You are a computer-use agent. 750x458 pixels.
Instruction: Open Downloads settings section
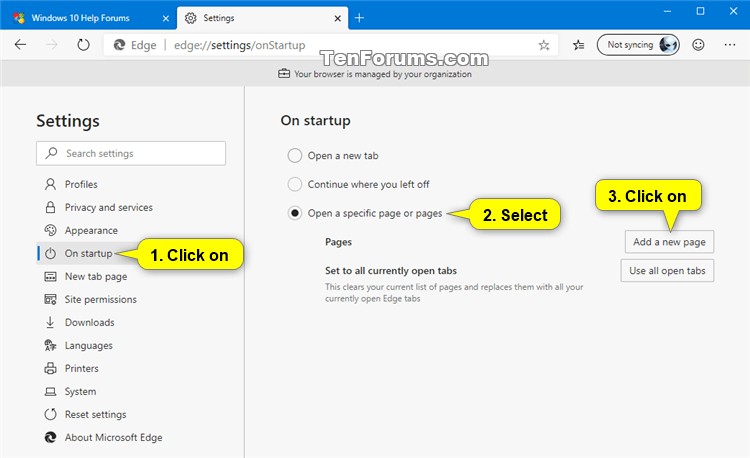click(x=89, y=322)
